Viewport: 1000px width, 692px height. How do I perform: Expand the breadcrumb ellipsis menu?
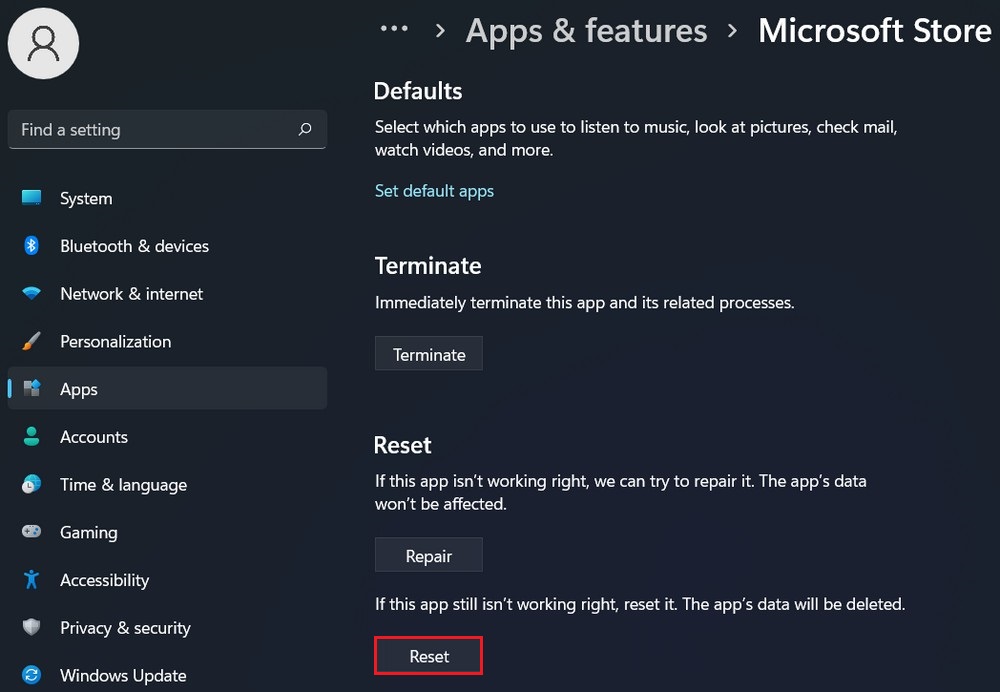(x=394, y=29)
